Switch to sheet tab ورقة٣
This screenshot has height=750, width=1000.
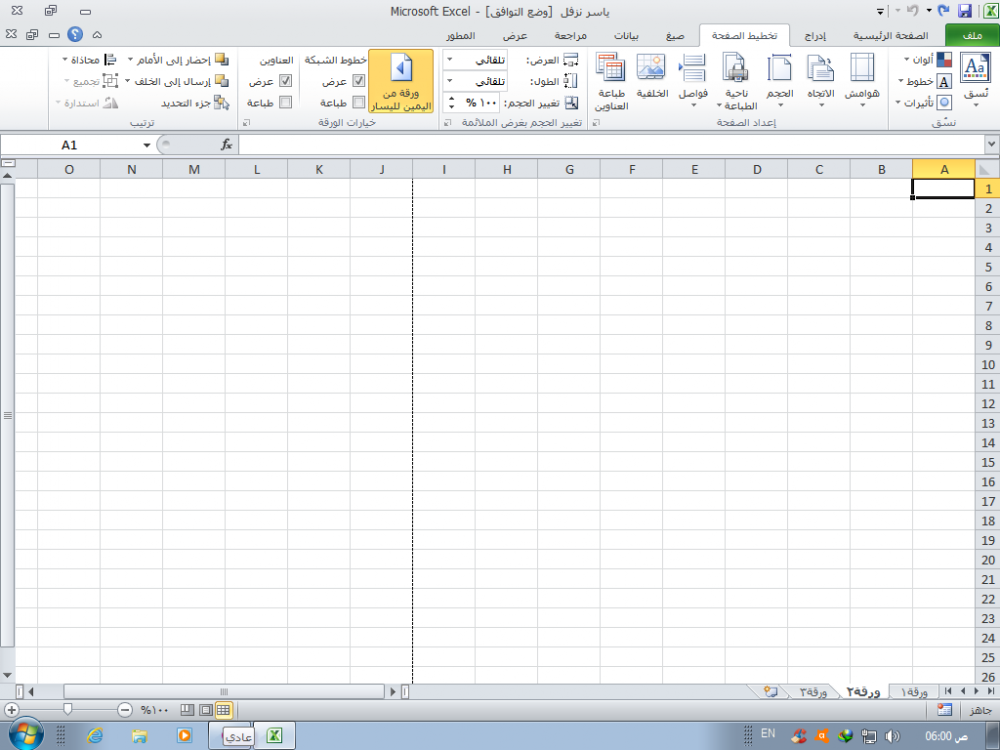[x=812, y=692]
